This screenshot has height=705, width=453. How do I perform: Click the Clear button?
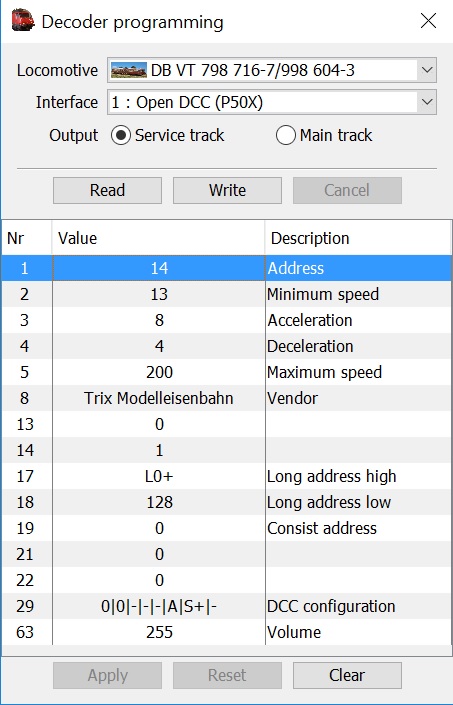347,675
